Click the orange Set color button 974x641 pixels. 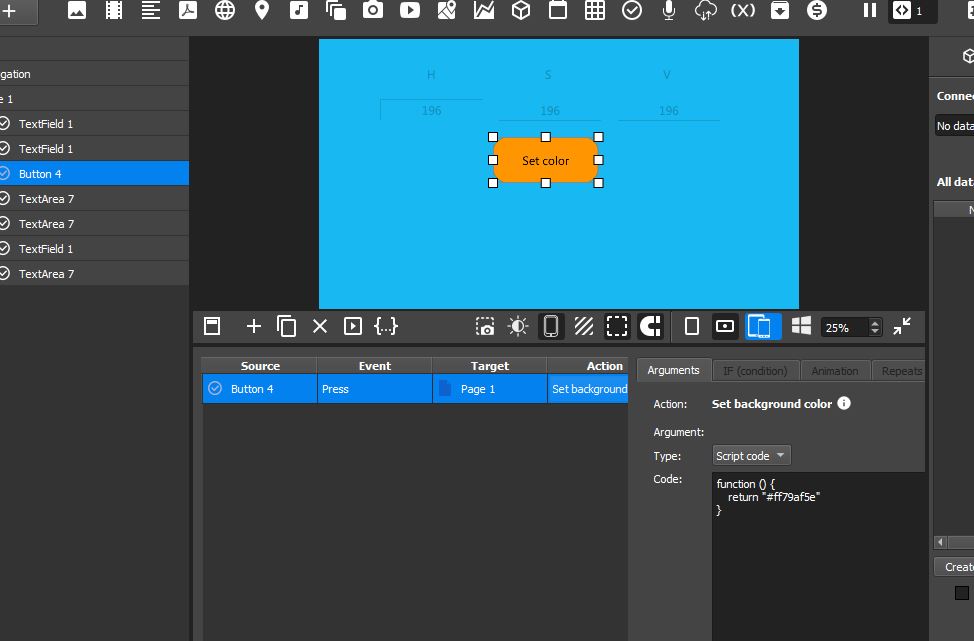tap(545, 160)
